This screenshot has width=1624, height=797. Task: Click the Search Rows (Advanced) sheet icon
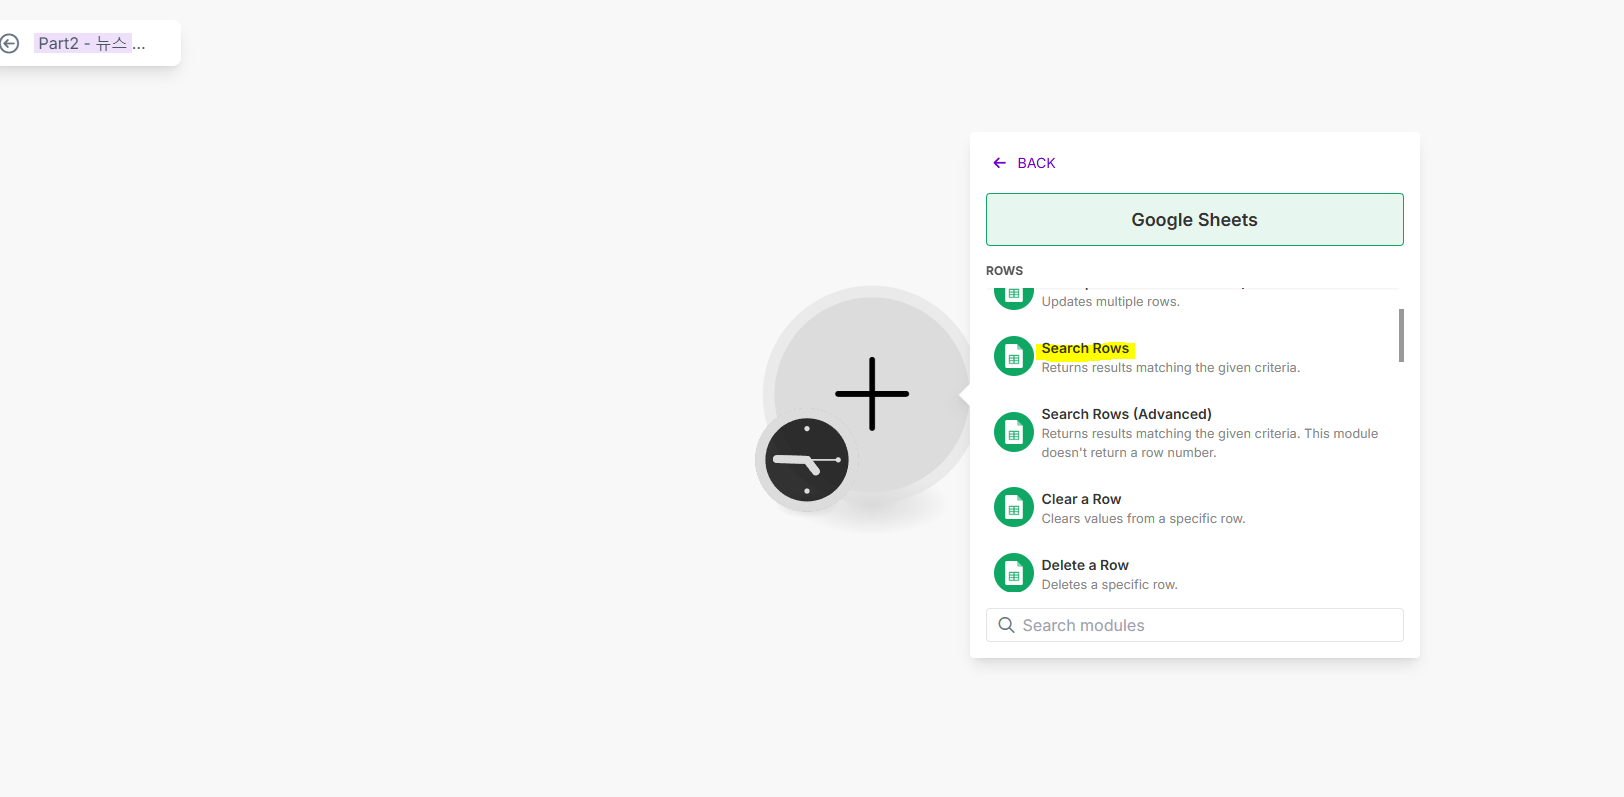[1013, 432]
